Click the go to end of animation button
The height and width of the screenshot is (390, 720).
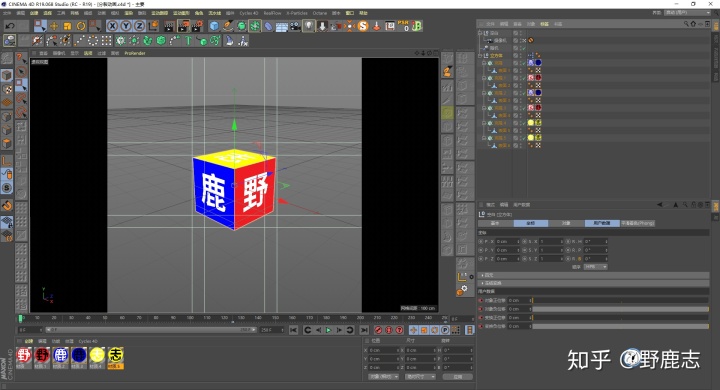[364, 330]
